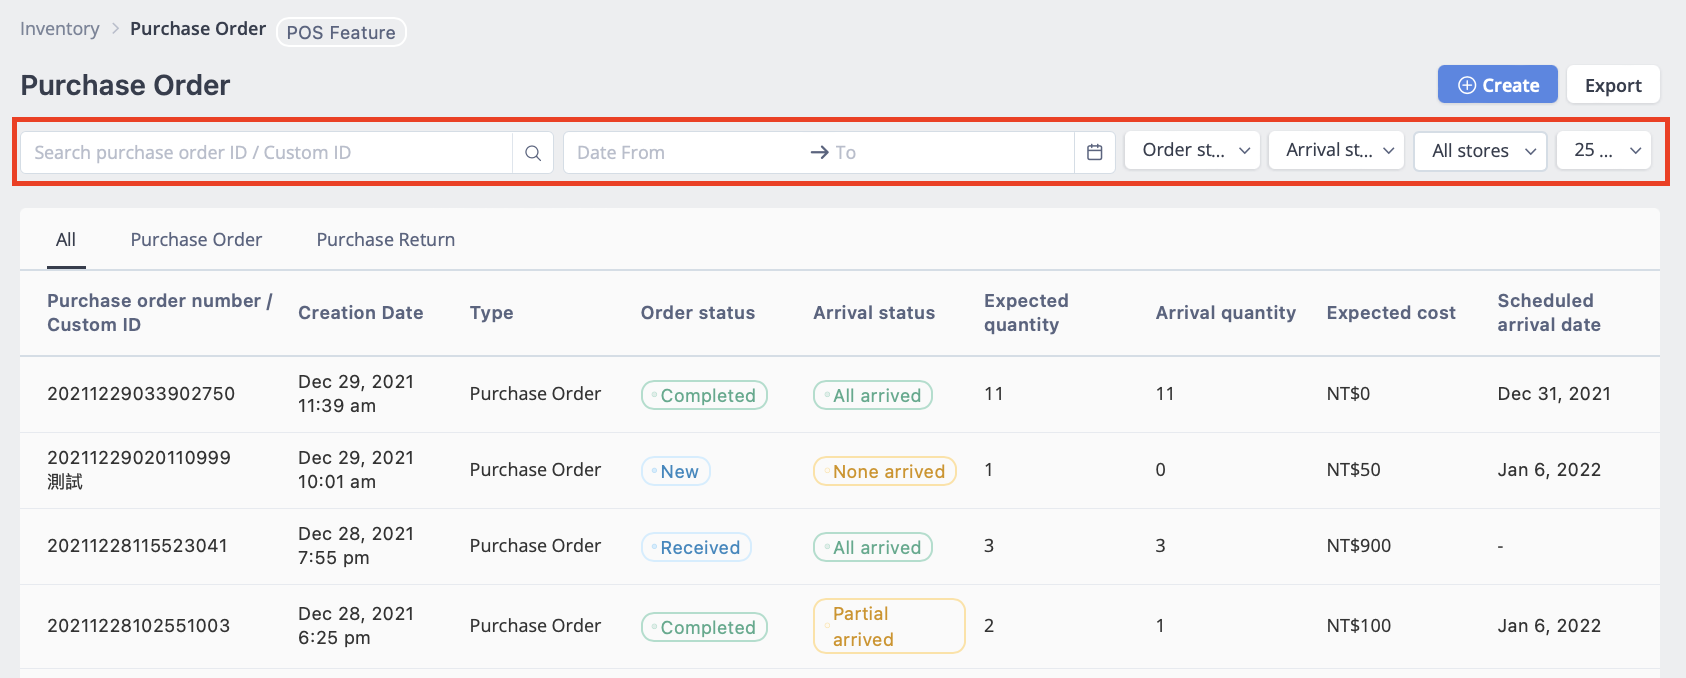
Task: Click Completed badge in the 6:25 pm row
Action: click(x=704, y=627)
